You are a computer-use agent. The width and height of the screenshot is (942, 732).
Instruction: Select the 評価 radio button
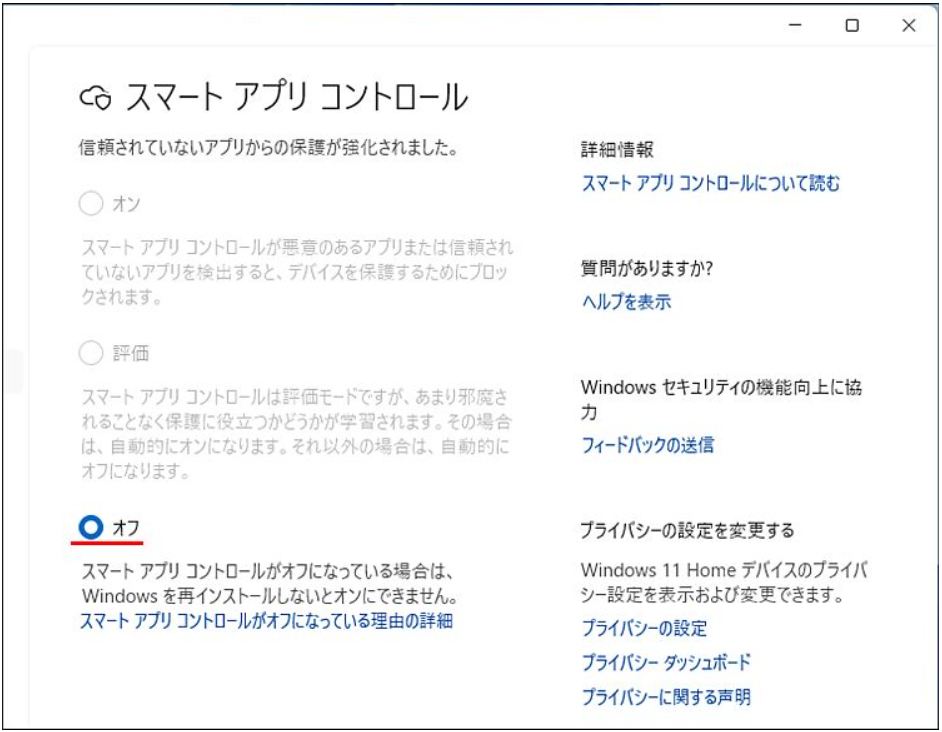(x=91, y=353)
